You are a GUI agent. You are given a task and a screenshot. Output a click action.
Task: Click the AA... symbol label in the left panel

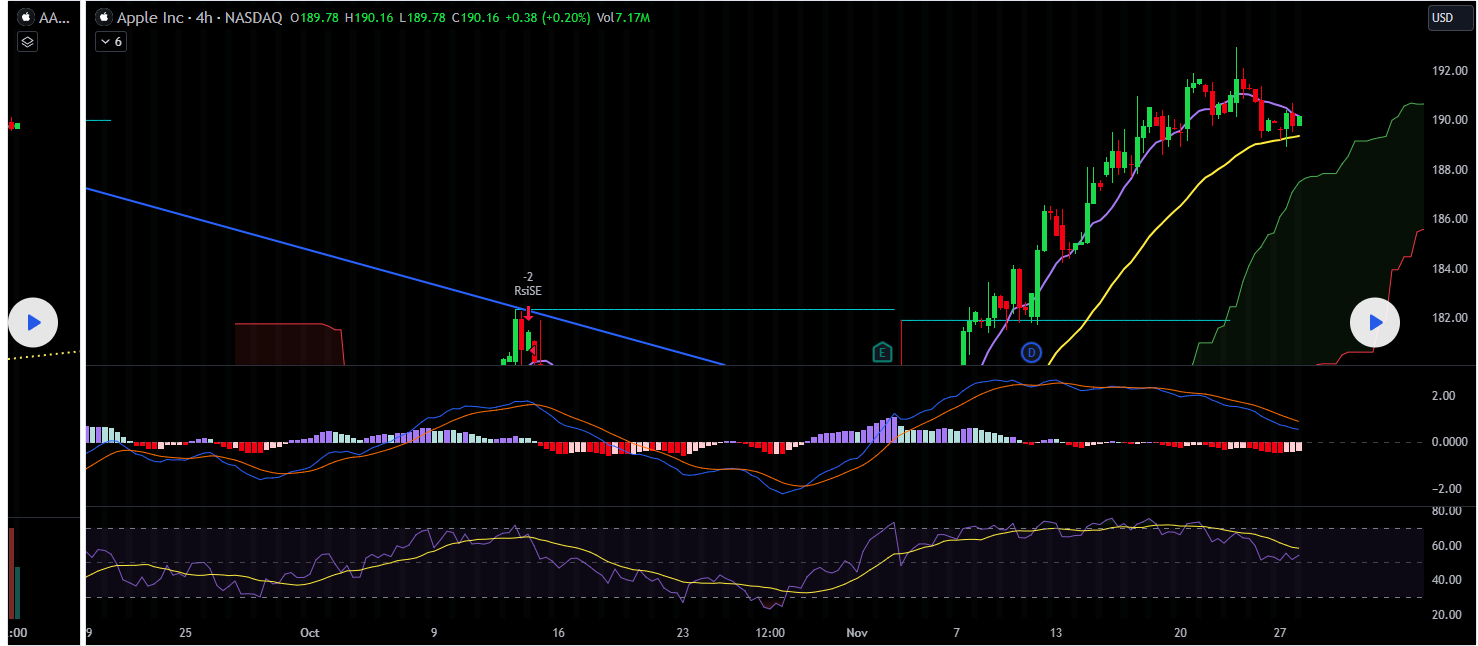(54, 17)
